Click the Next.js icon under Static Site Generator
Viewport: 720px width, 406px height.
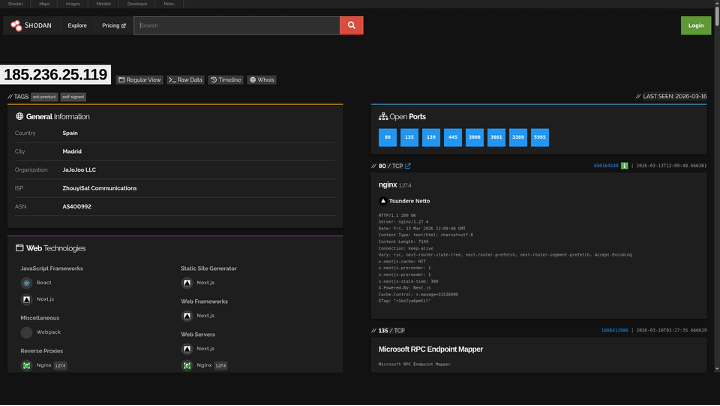pyautogui.click(x=187, y=283)
